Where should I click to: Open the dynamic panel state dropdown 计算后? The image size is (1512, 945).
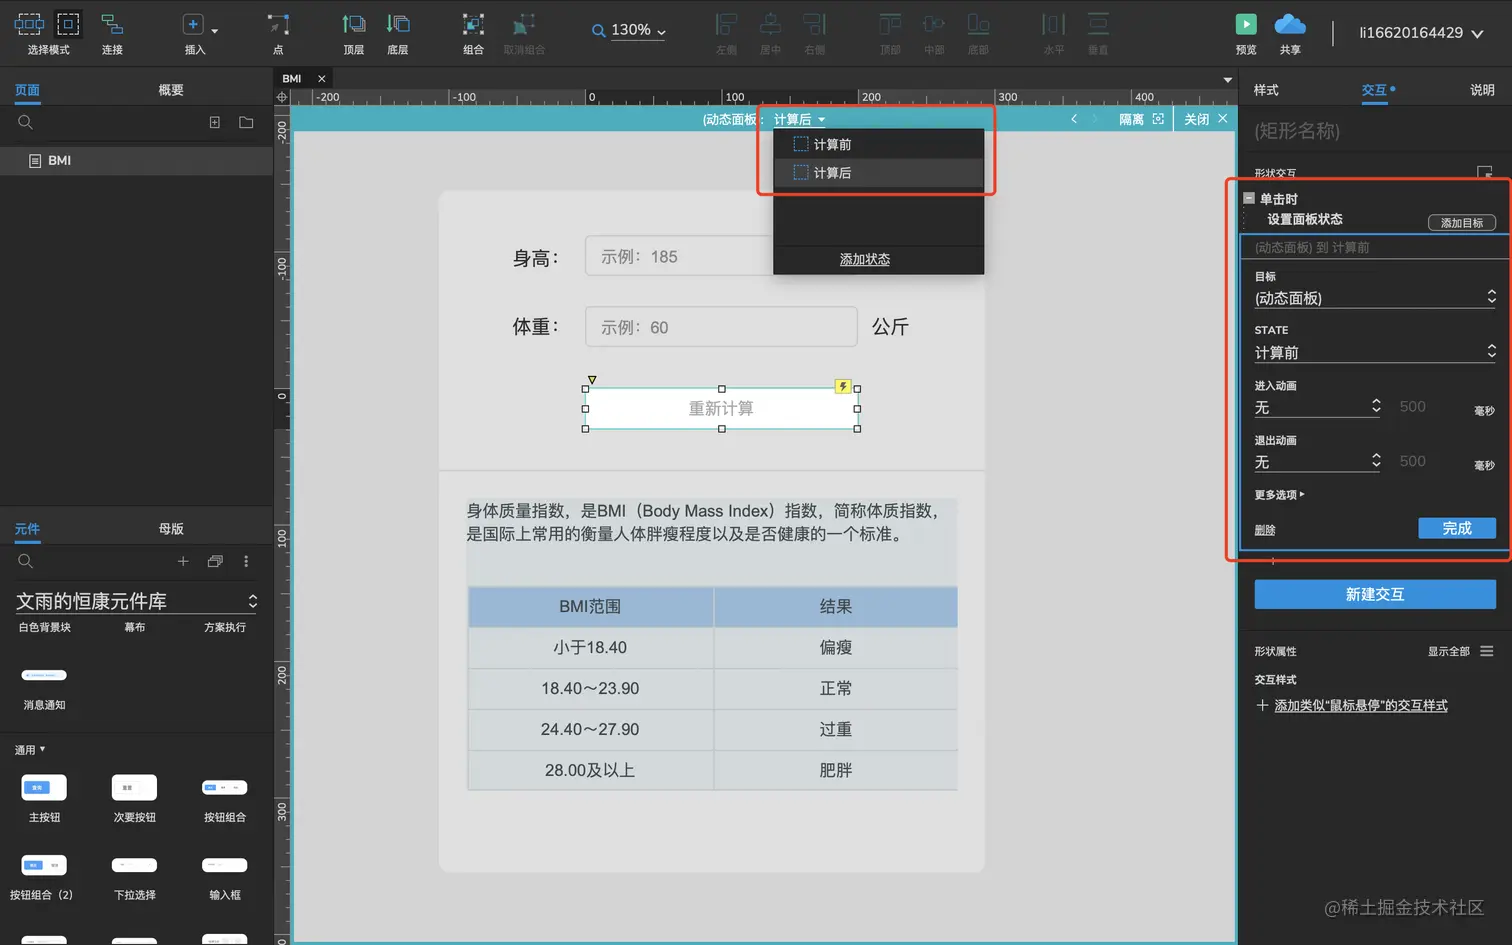[x=800, y=119]
